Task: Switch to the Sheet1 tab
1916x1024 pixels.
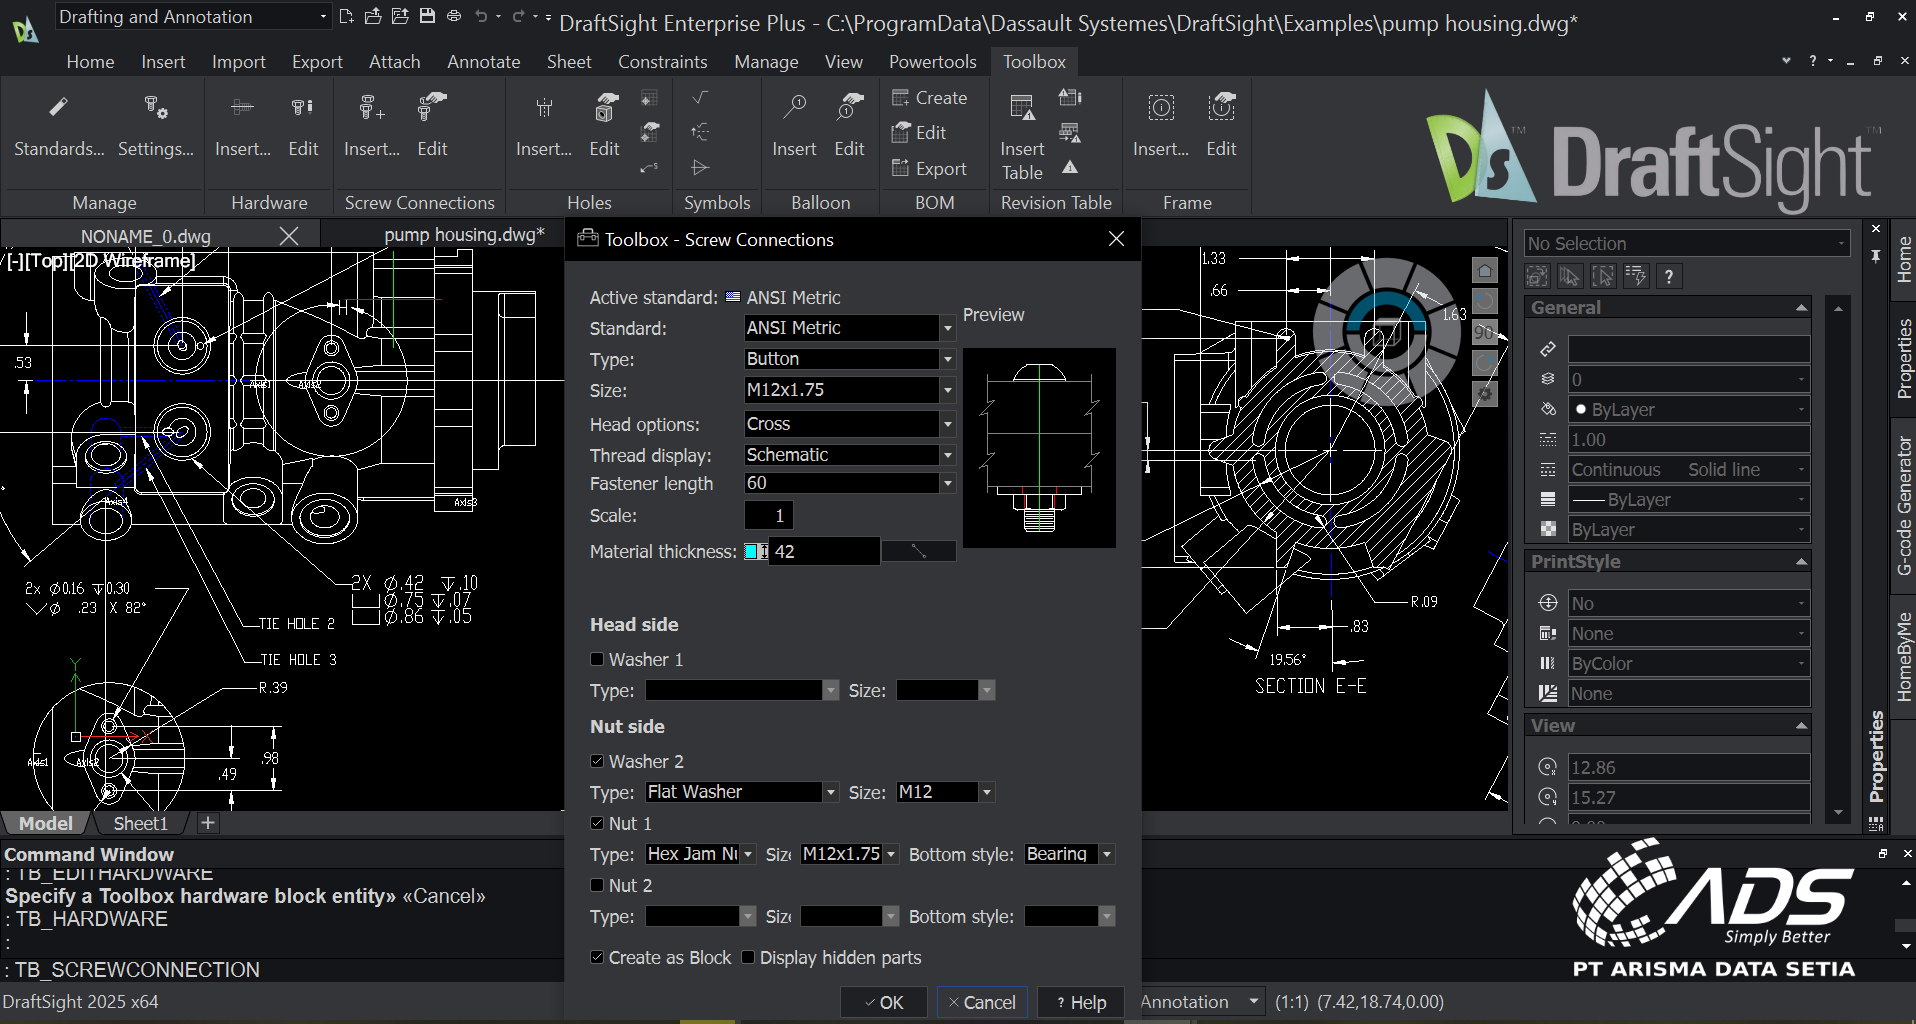Action: click(139, 822)
